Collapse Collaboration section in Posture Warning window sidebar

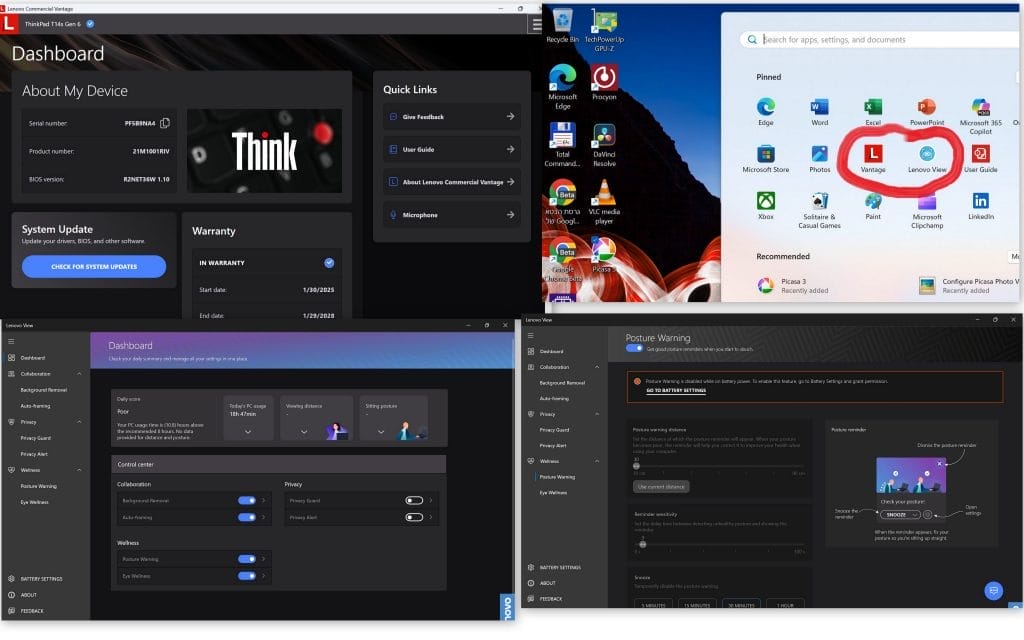coord(597,367)
